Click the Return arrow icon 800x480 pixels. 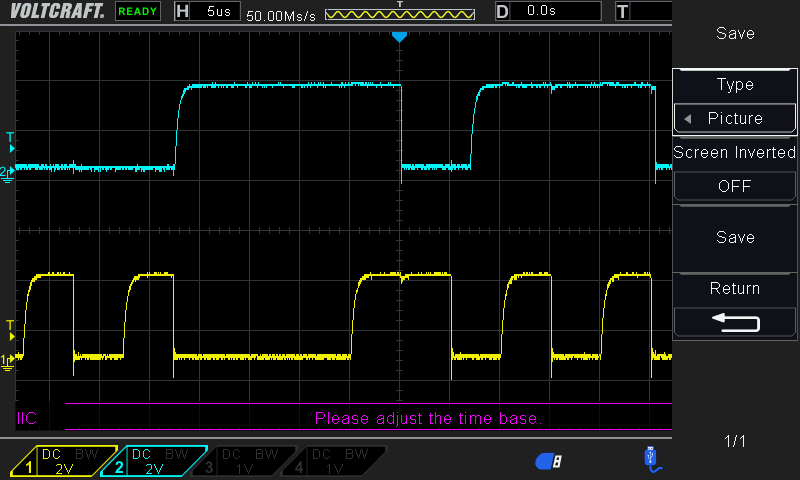tap(735, 322)
